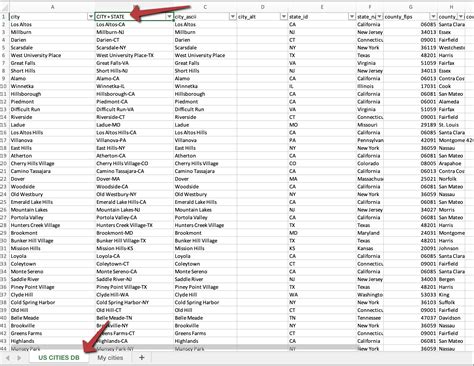Image resolution: width=474 pixels, height=366 pixels.
Task: Click the WA state_id cell in the Clyde Hill row
Action: coord(322,295)
